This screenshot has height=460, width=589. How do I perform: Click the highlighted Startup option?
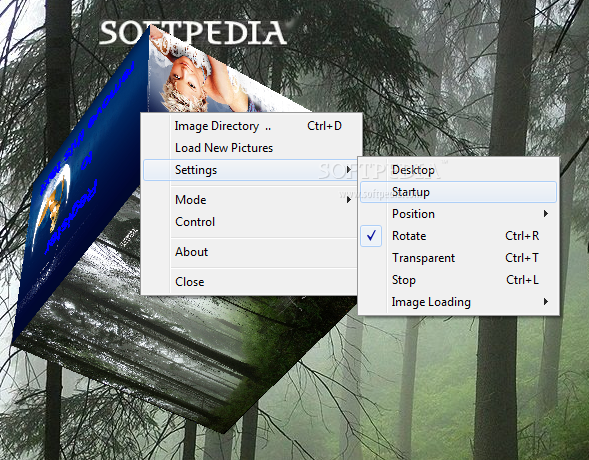pos(458,192)
